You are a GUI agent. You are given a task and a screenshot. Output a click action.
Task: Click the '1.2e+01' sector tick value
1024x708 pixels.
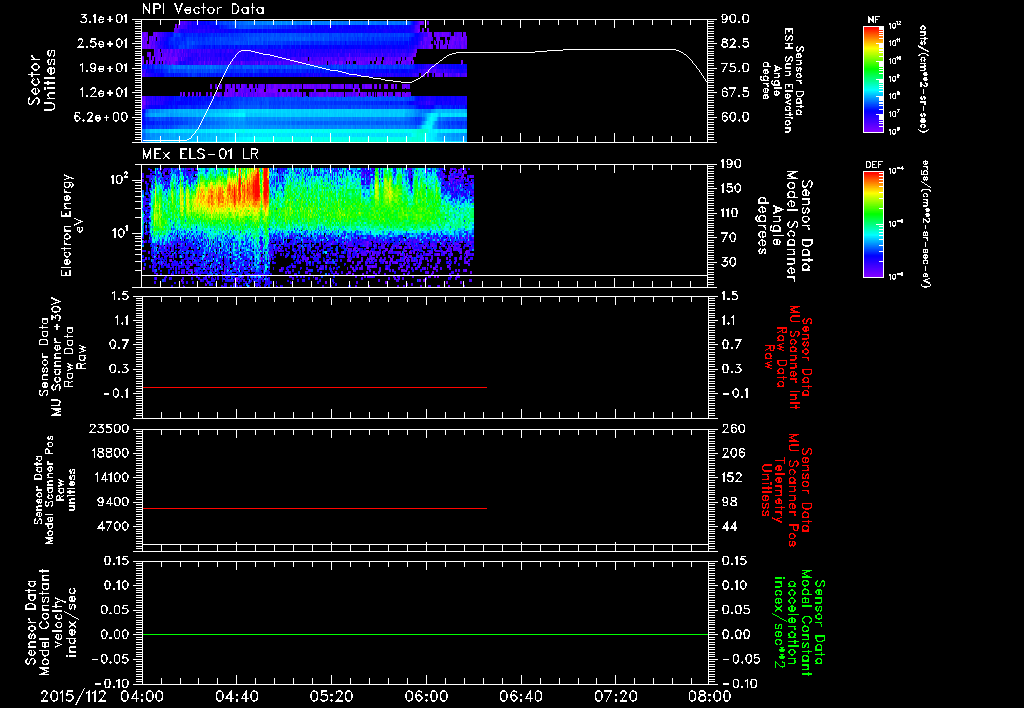pyautogui.click(x=104, y=92)
